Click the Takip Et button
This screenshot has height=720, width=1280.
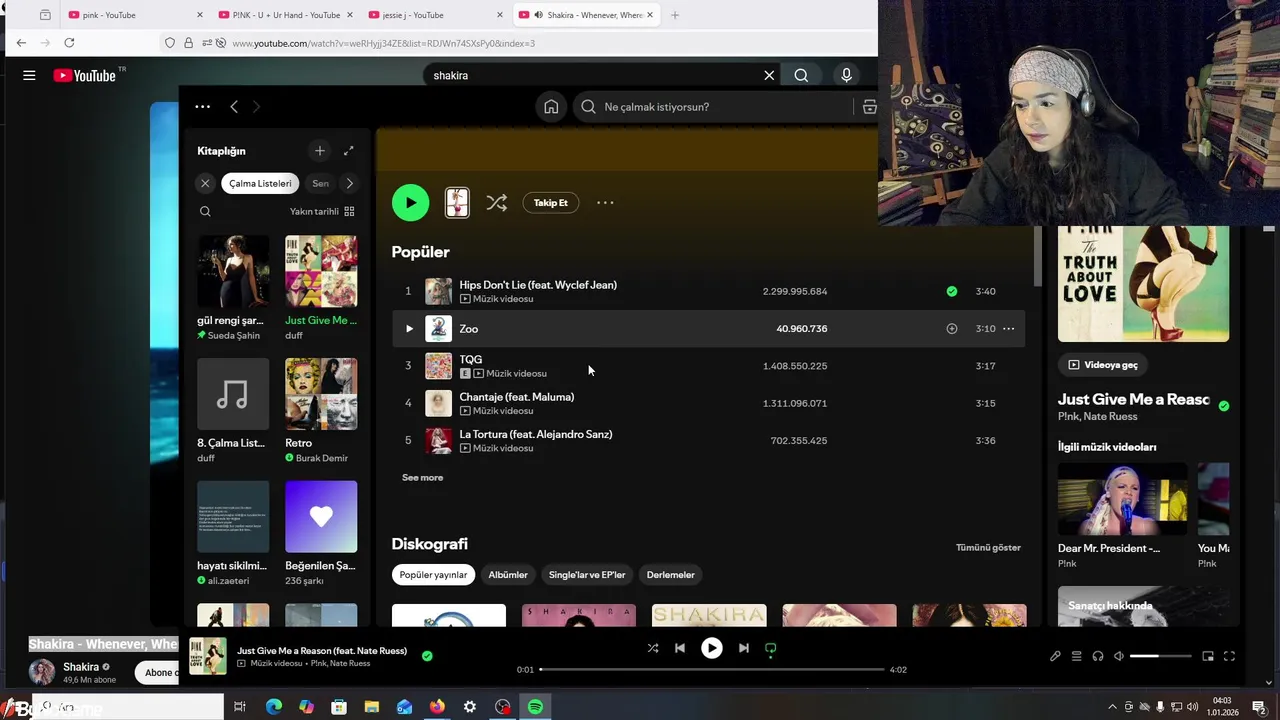coord(550,203)
